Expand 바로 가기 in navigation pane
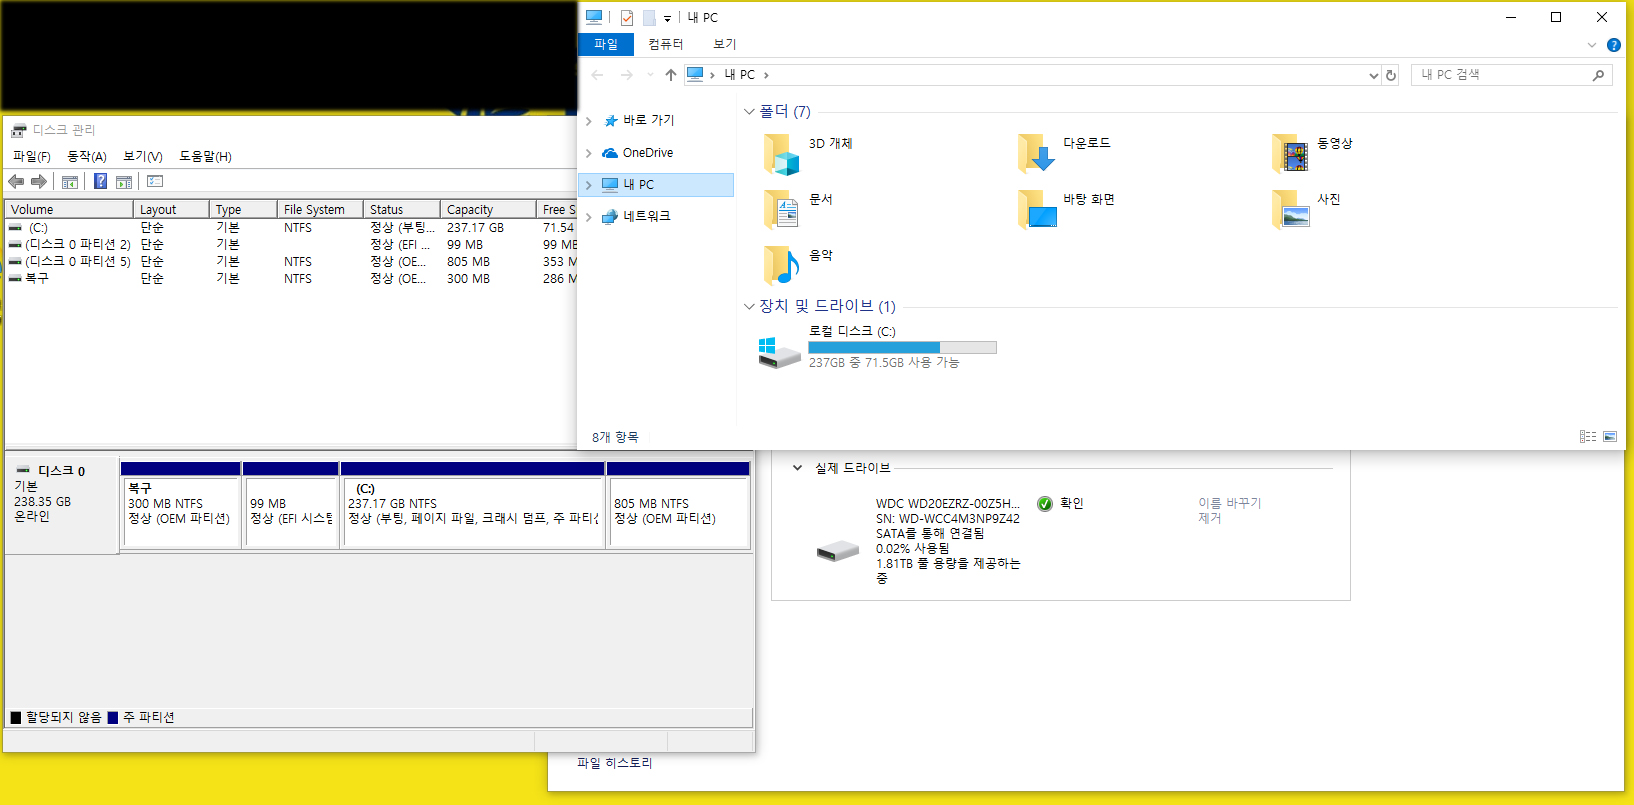Image resolution: width=1634 pixels, height=805 pixels. coord(589,121)
